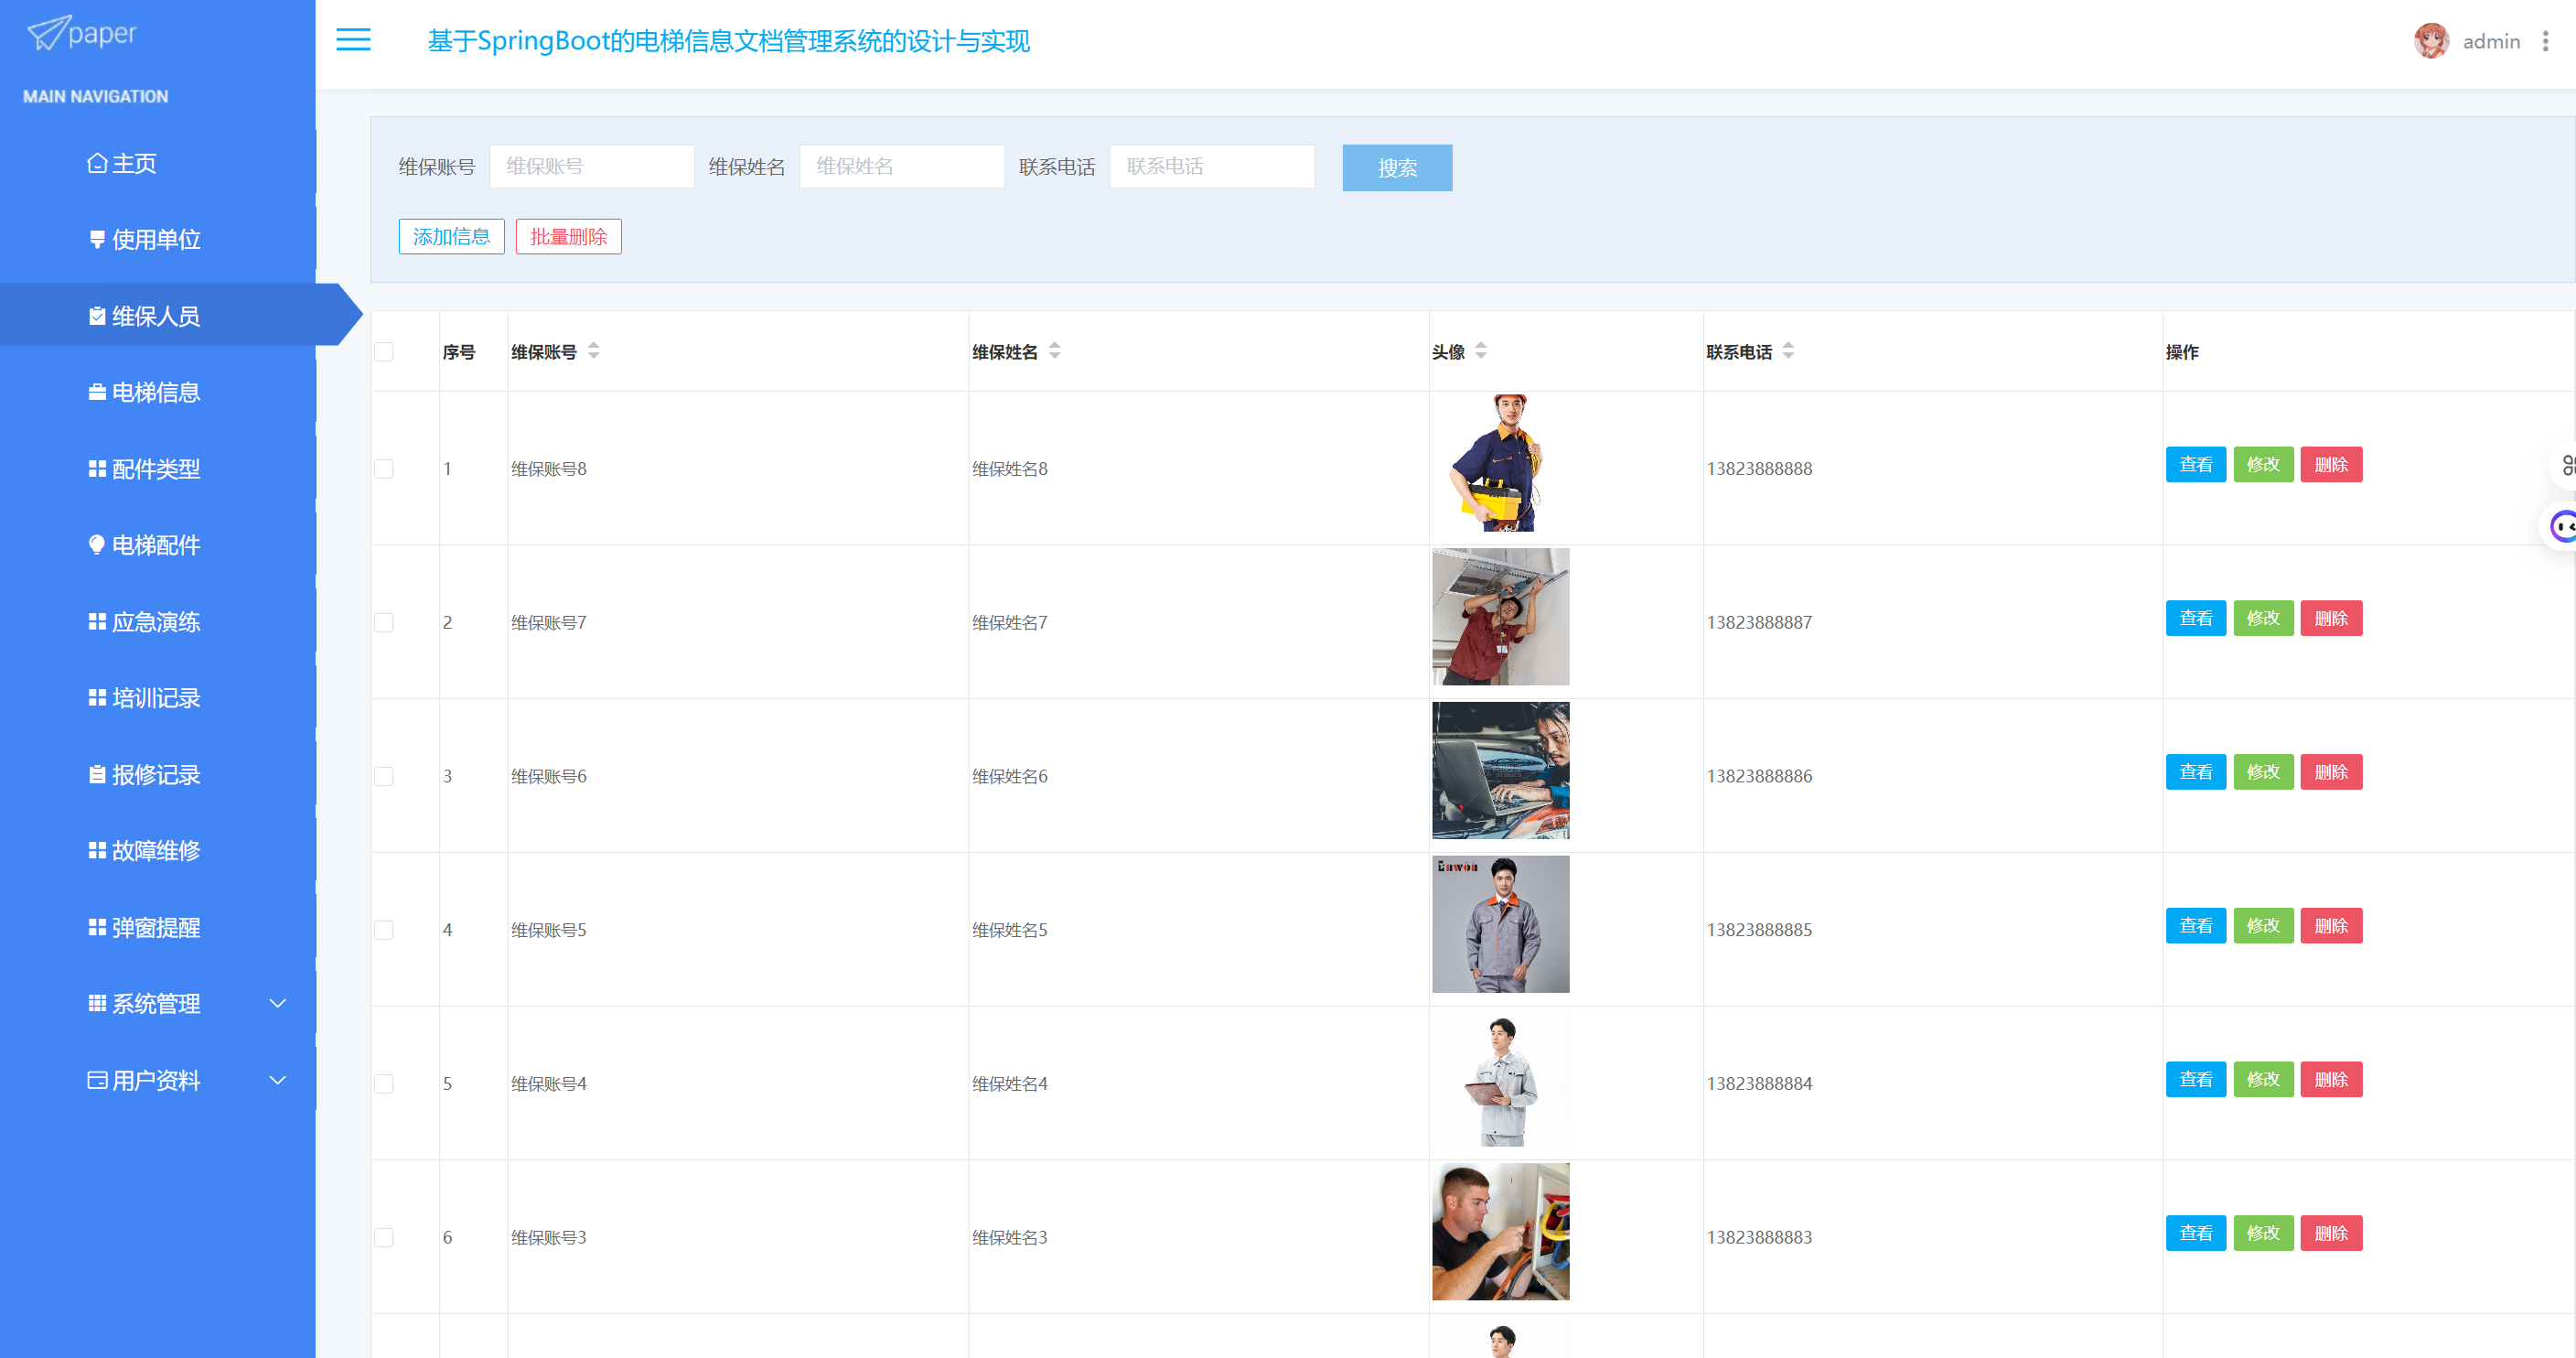Check the row for 维保账号7

(384, 623)
